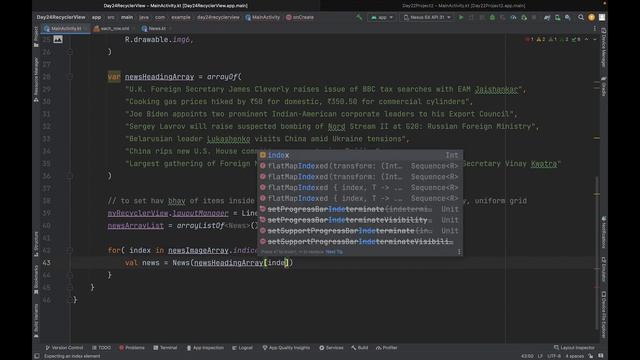
Task: Switch to the News.kt editor tab
Action: (x=154, y=29)
